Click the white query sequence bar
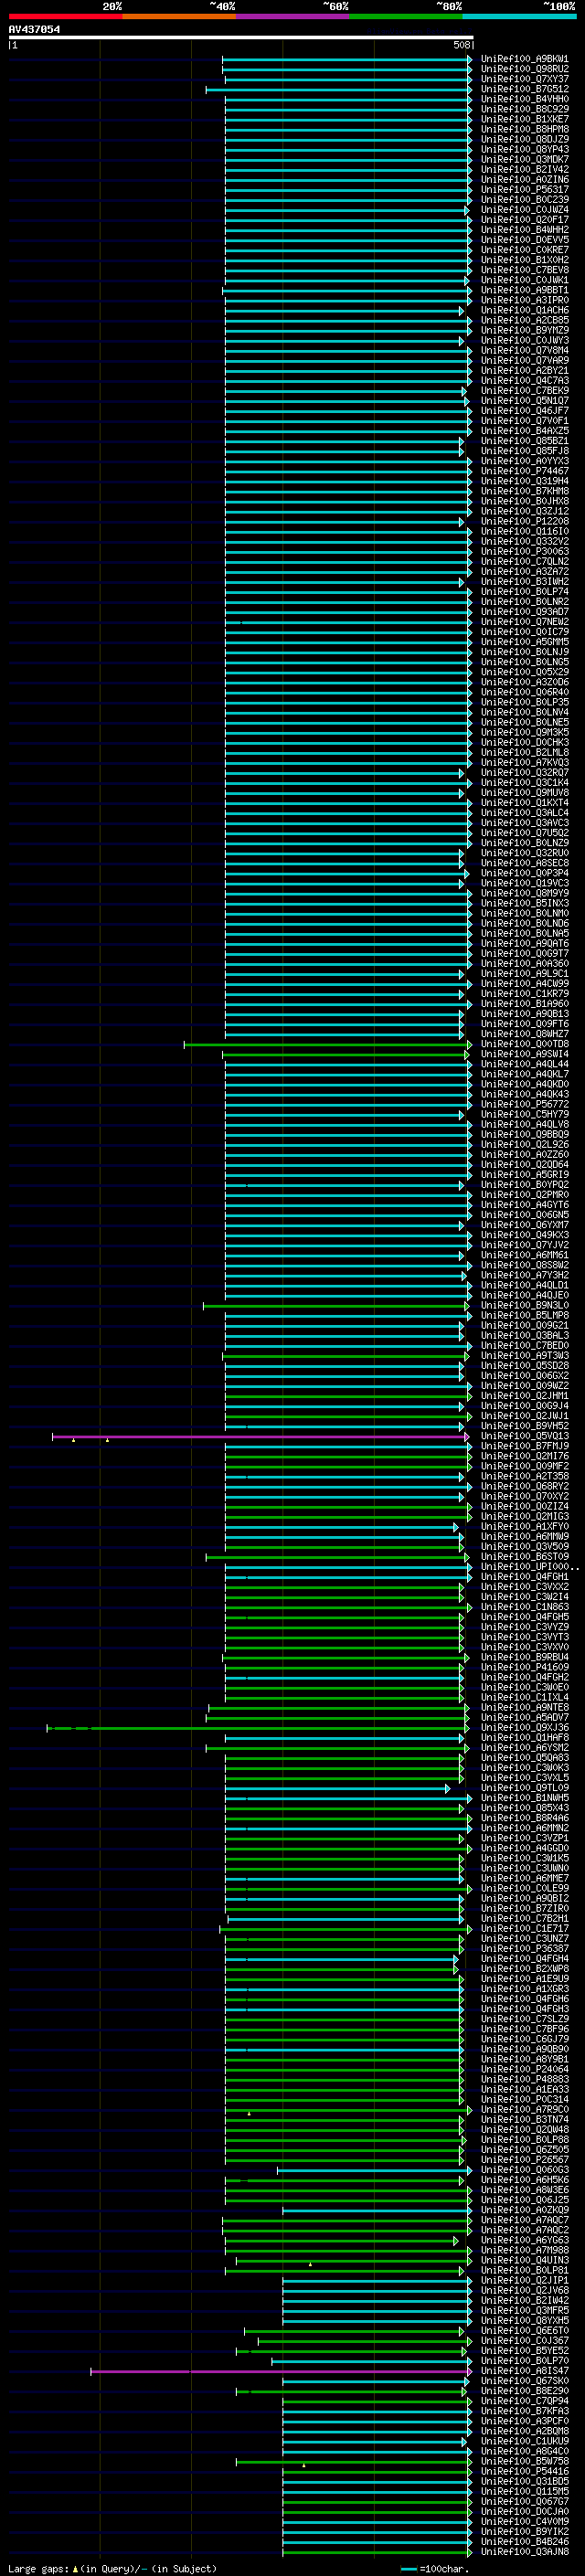This screenshot has height=2576, width=585. pyautogui.click(x=241, y=38)
